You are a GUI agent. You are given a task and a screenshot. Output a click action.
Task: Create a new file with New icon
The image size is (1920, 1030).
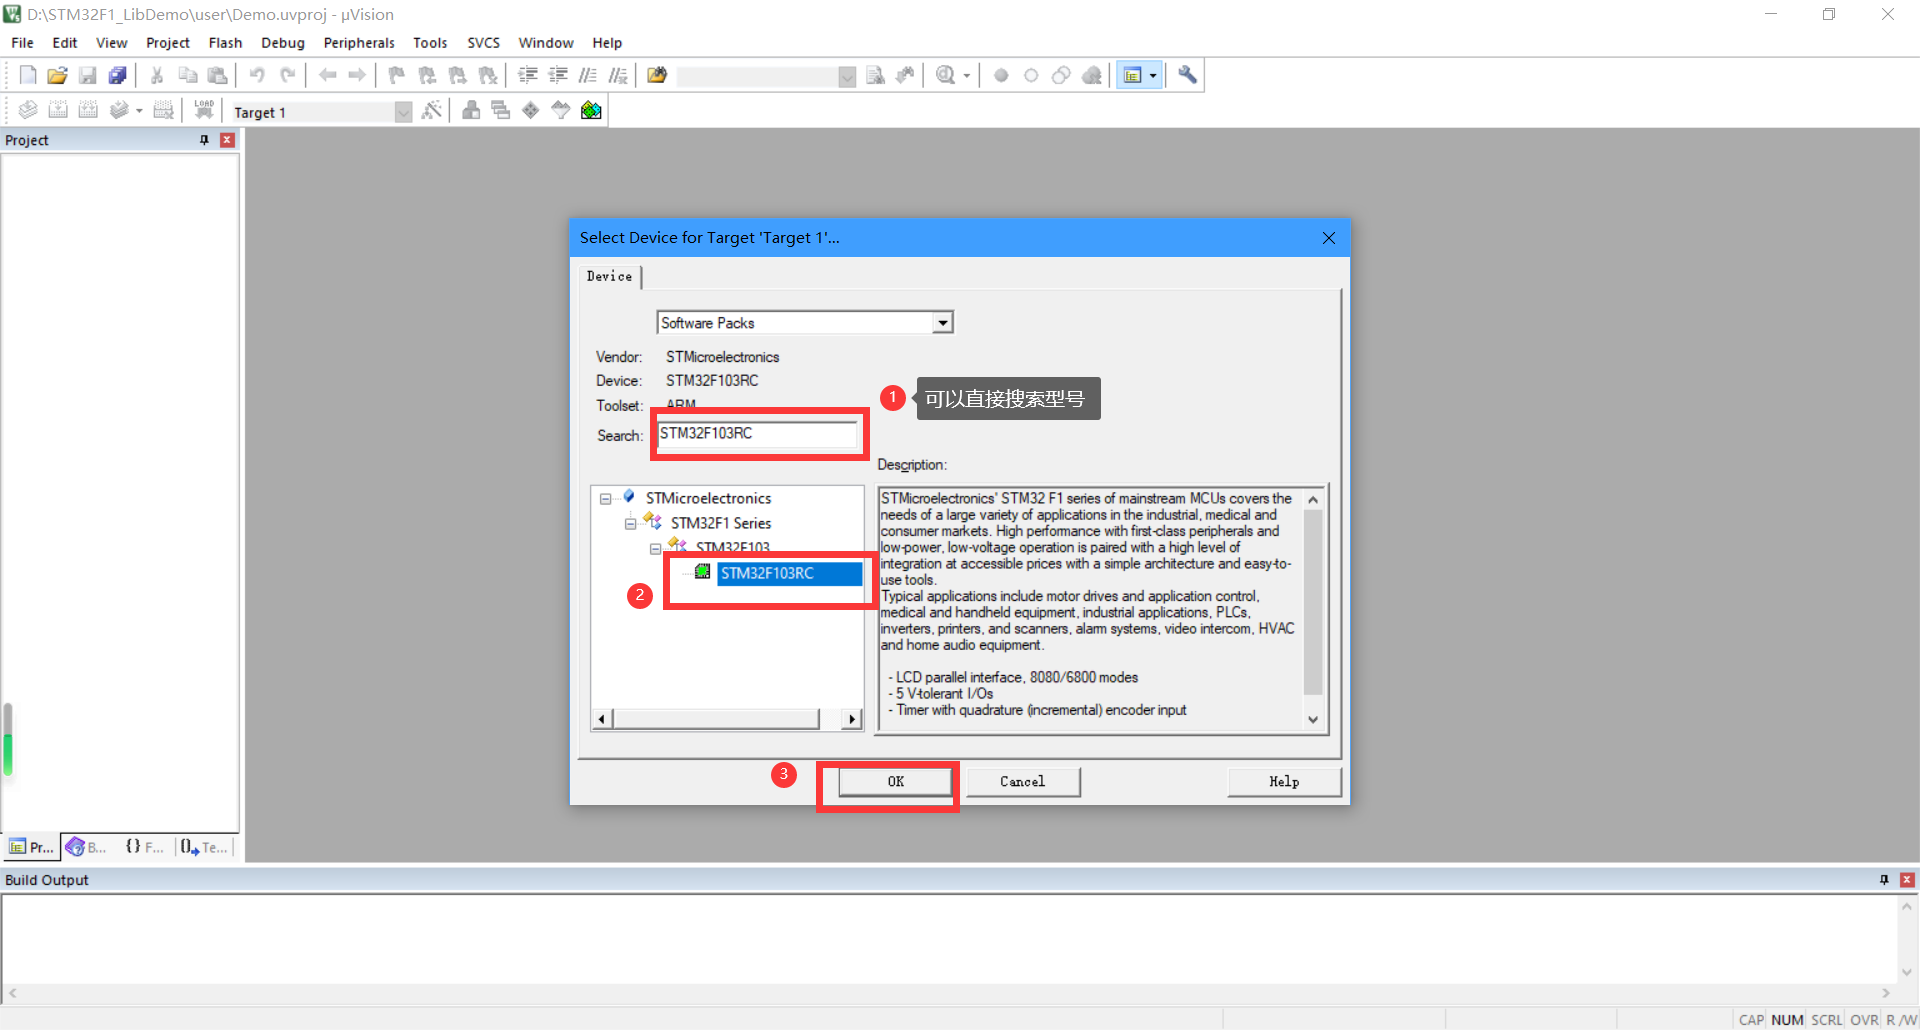coord(28,75)
